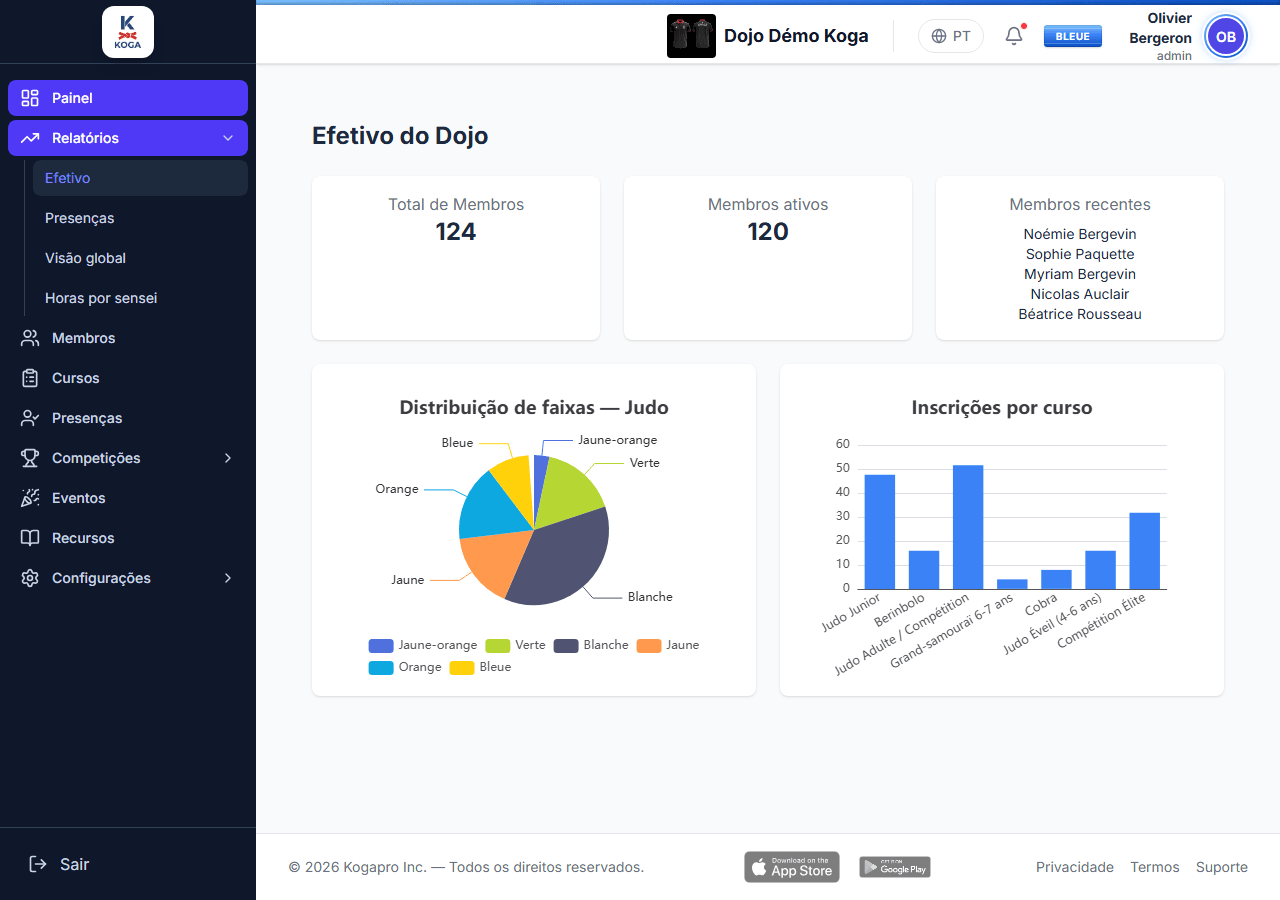Go to Visão global report
Viewport: 1280px width, 900px height.
(140, 258)
